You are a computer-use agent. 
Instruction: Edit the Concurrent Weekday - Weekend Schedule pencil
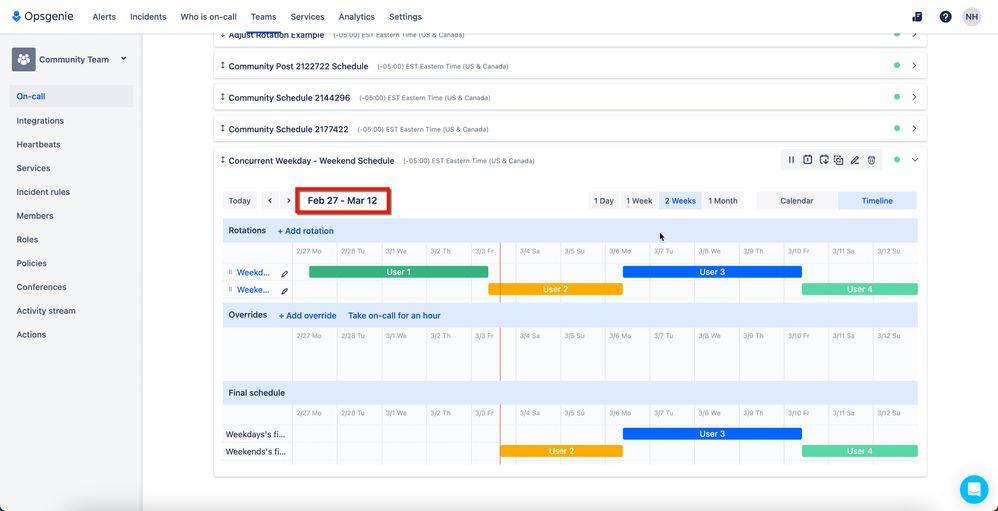click(855, 160)
